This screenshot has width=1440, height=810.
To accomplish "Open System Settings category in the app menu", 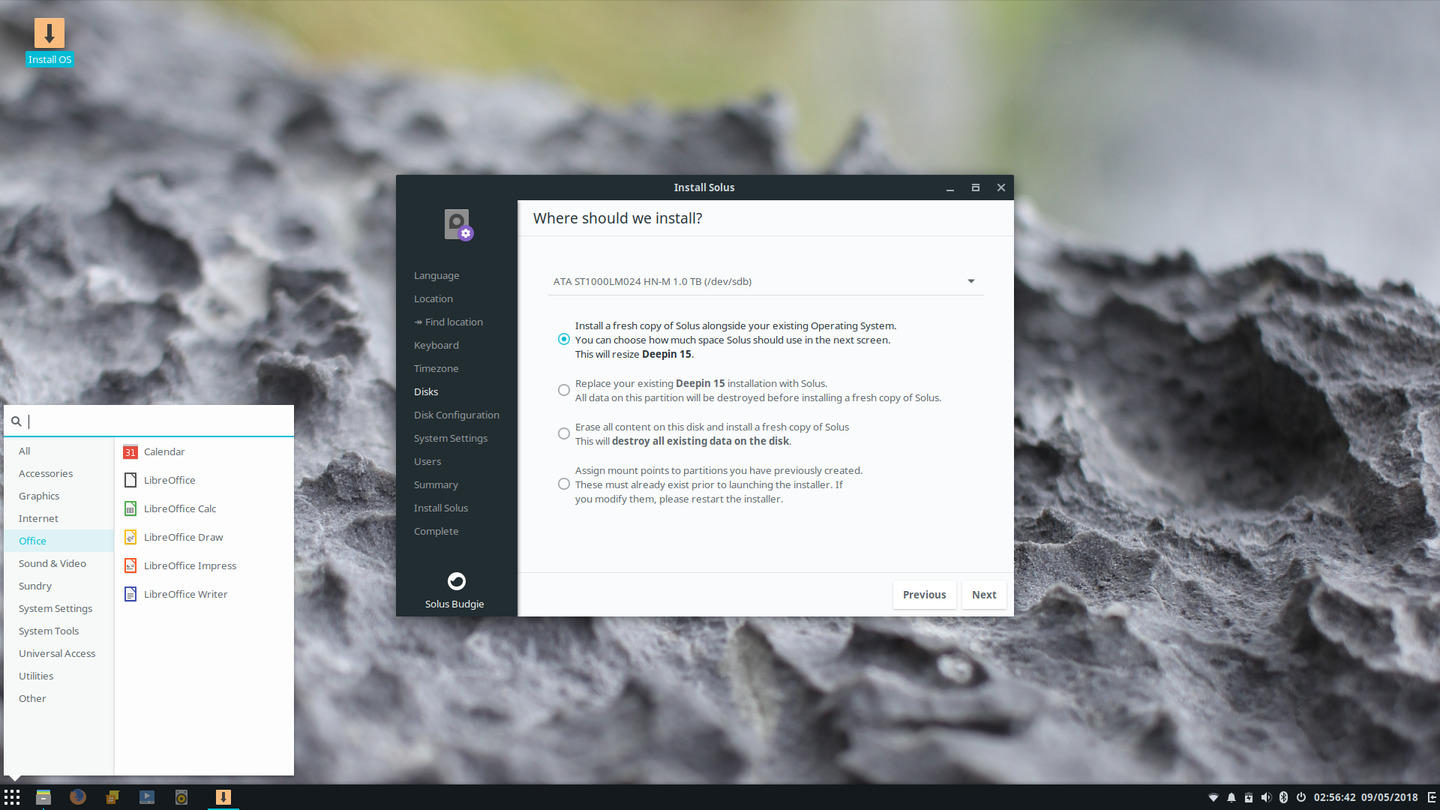I will (x=59, y=608).
